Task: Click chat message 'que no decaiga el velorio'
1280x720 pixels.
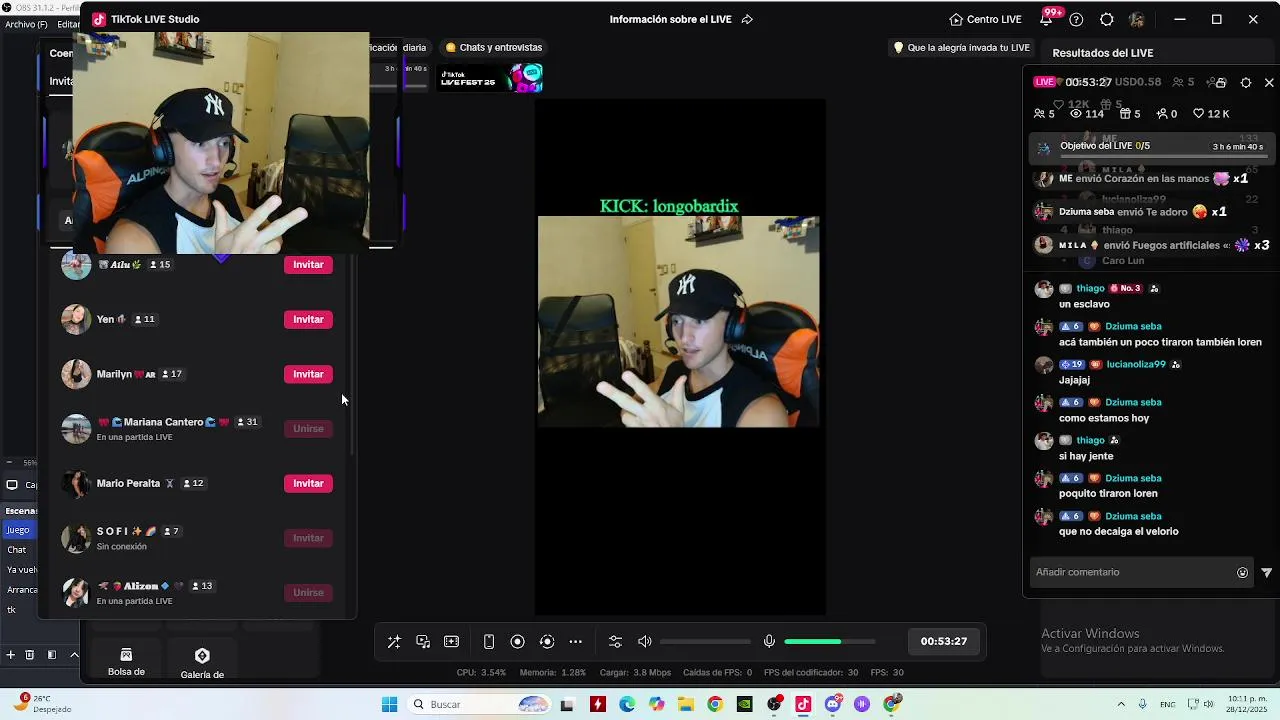Action: [x=1118, y=531]
